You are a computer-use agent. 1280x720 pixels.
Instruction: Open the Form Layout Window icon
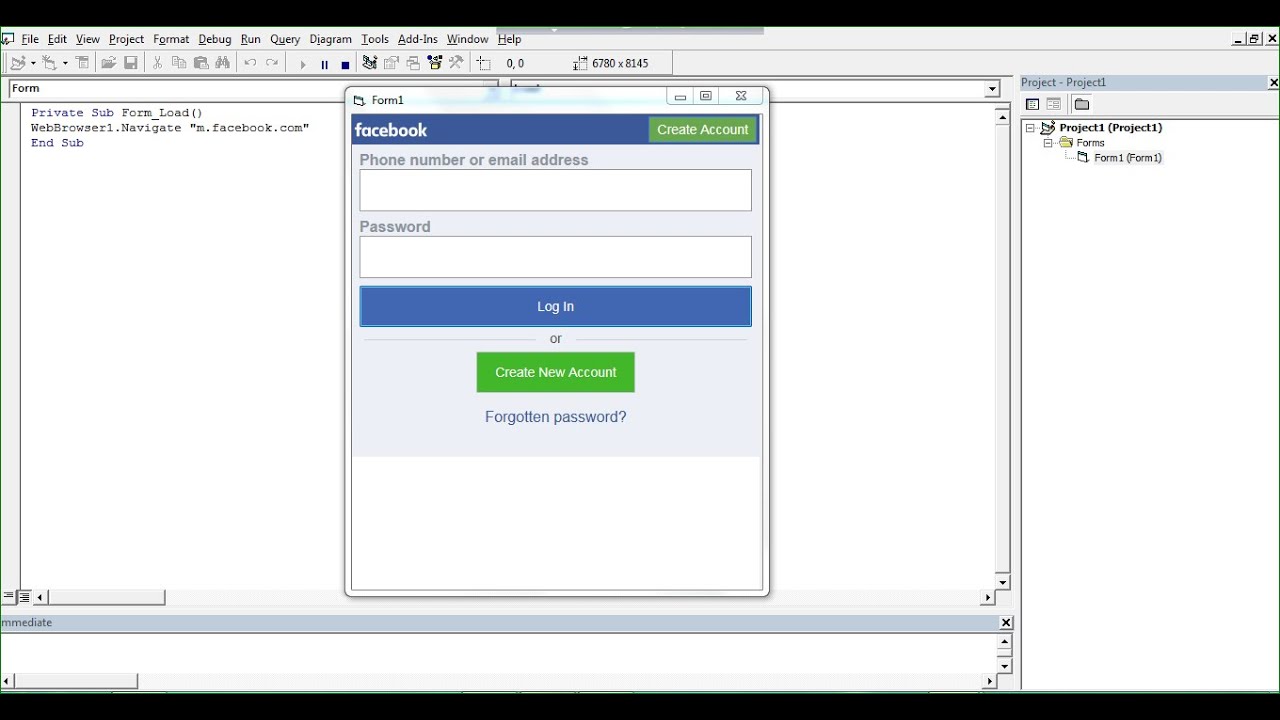(414, 63)
